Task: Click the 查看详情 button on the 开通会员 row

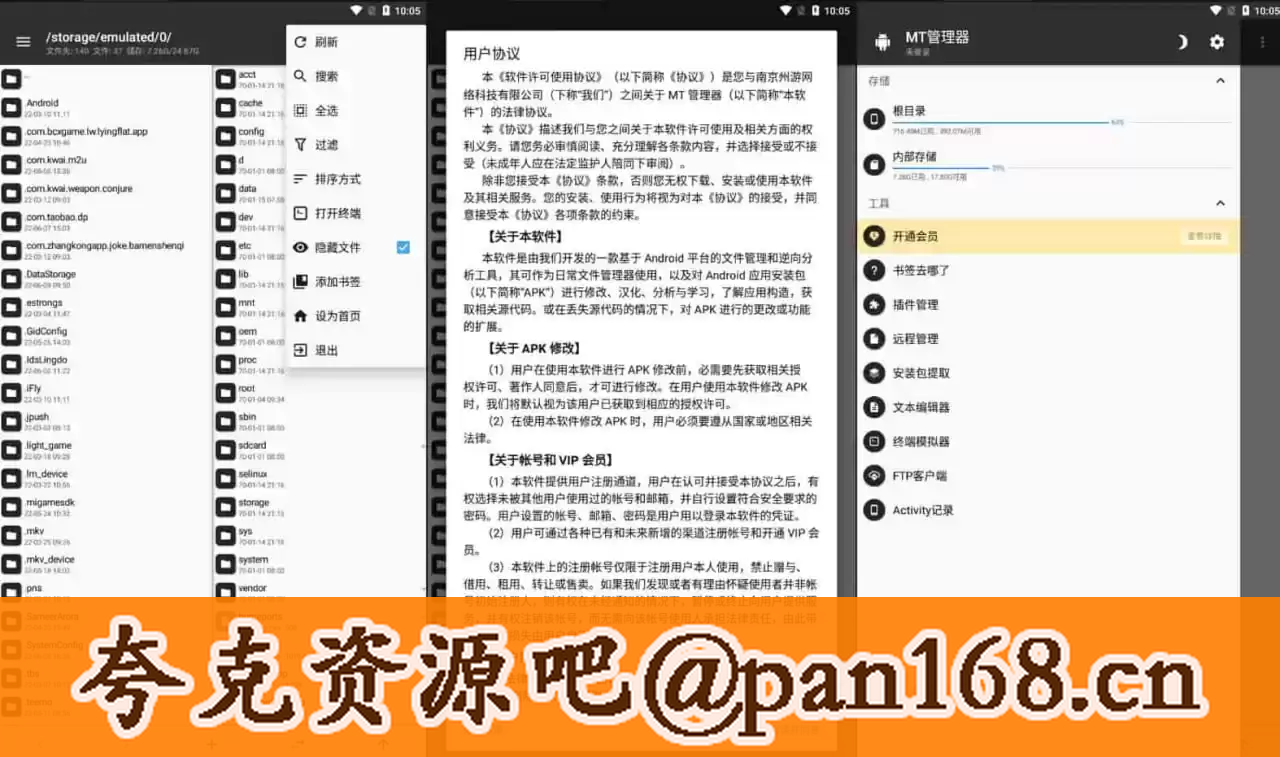Action: [1203, 236]
